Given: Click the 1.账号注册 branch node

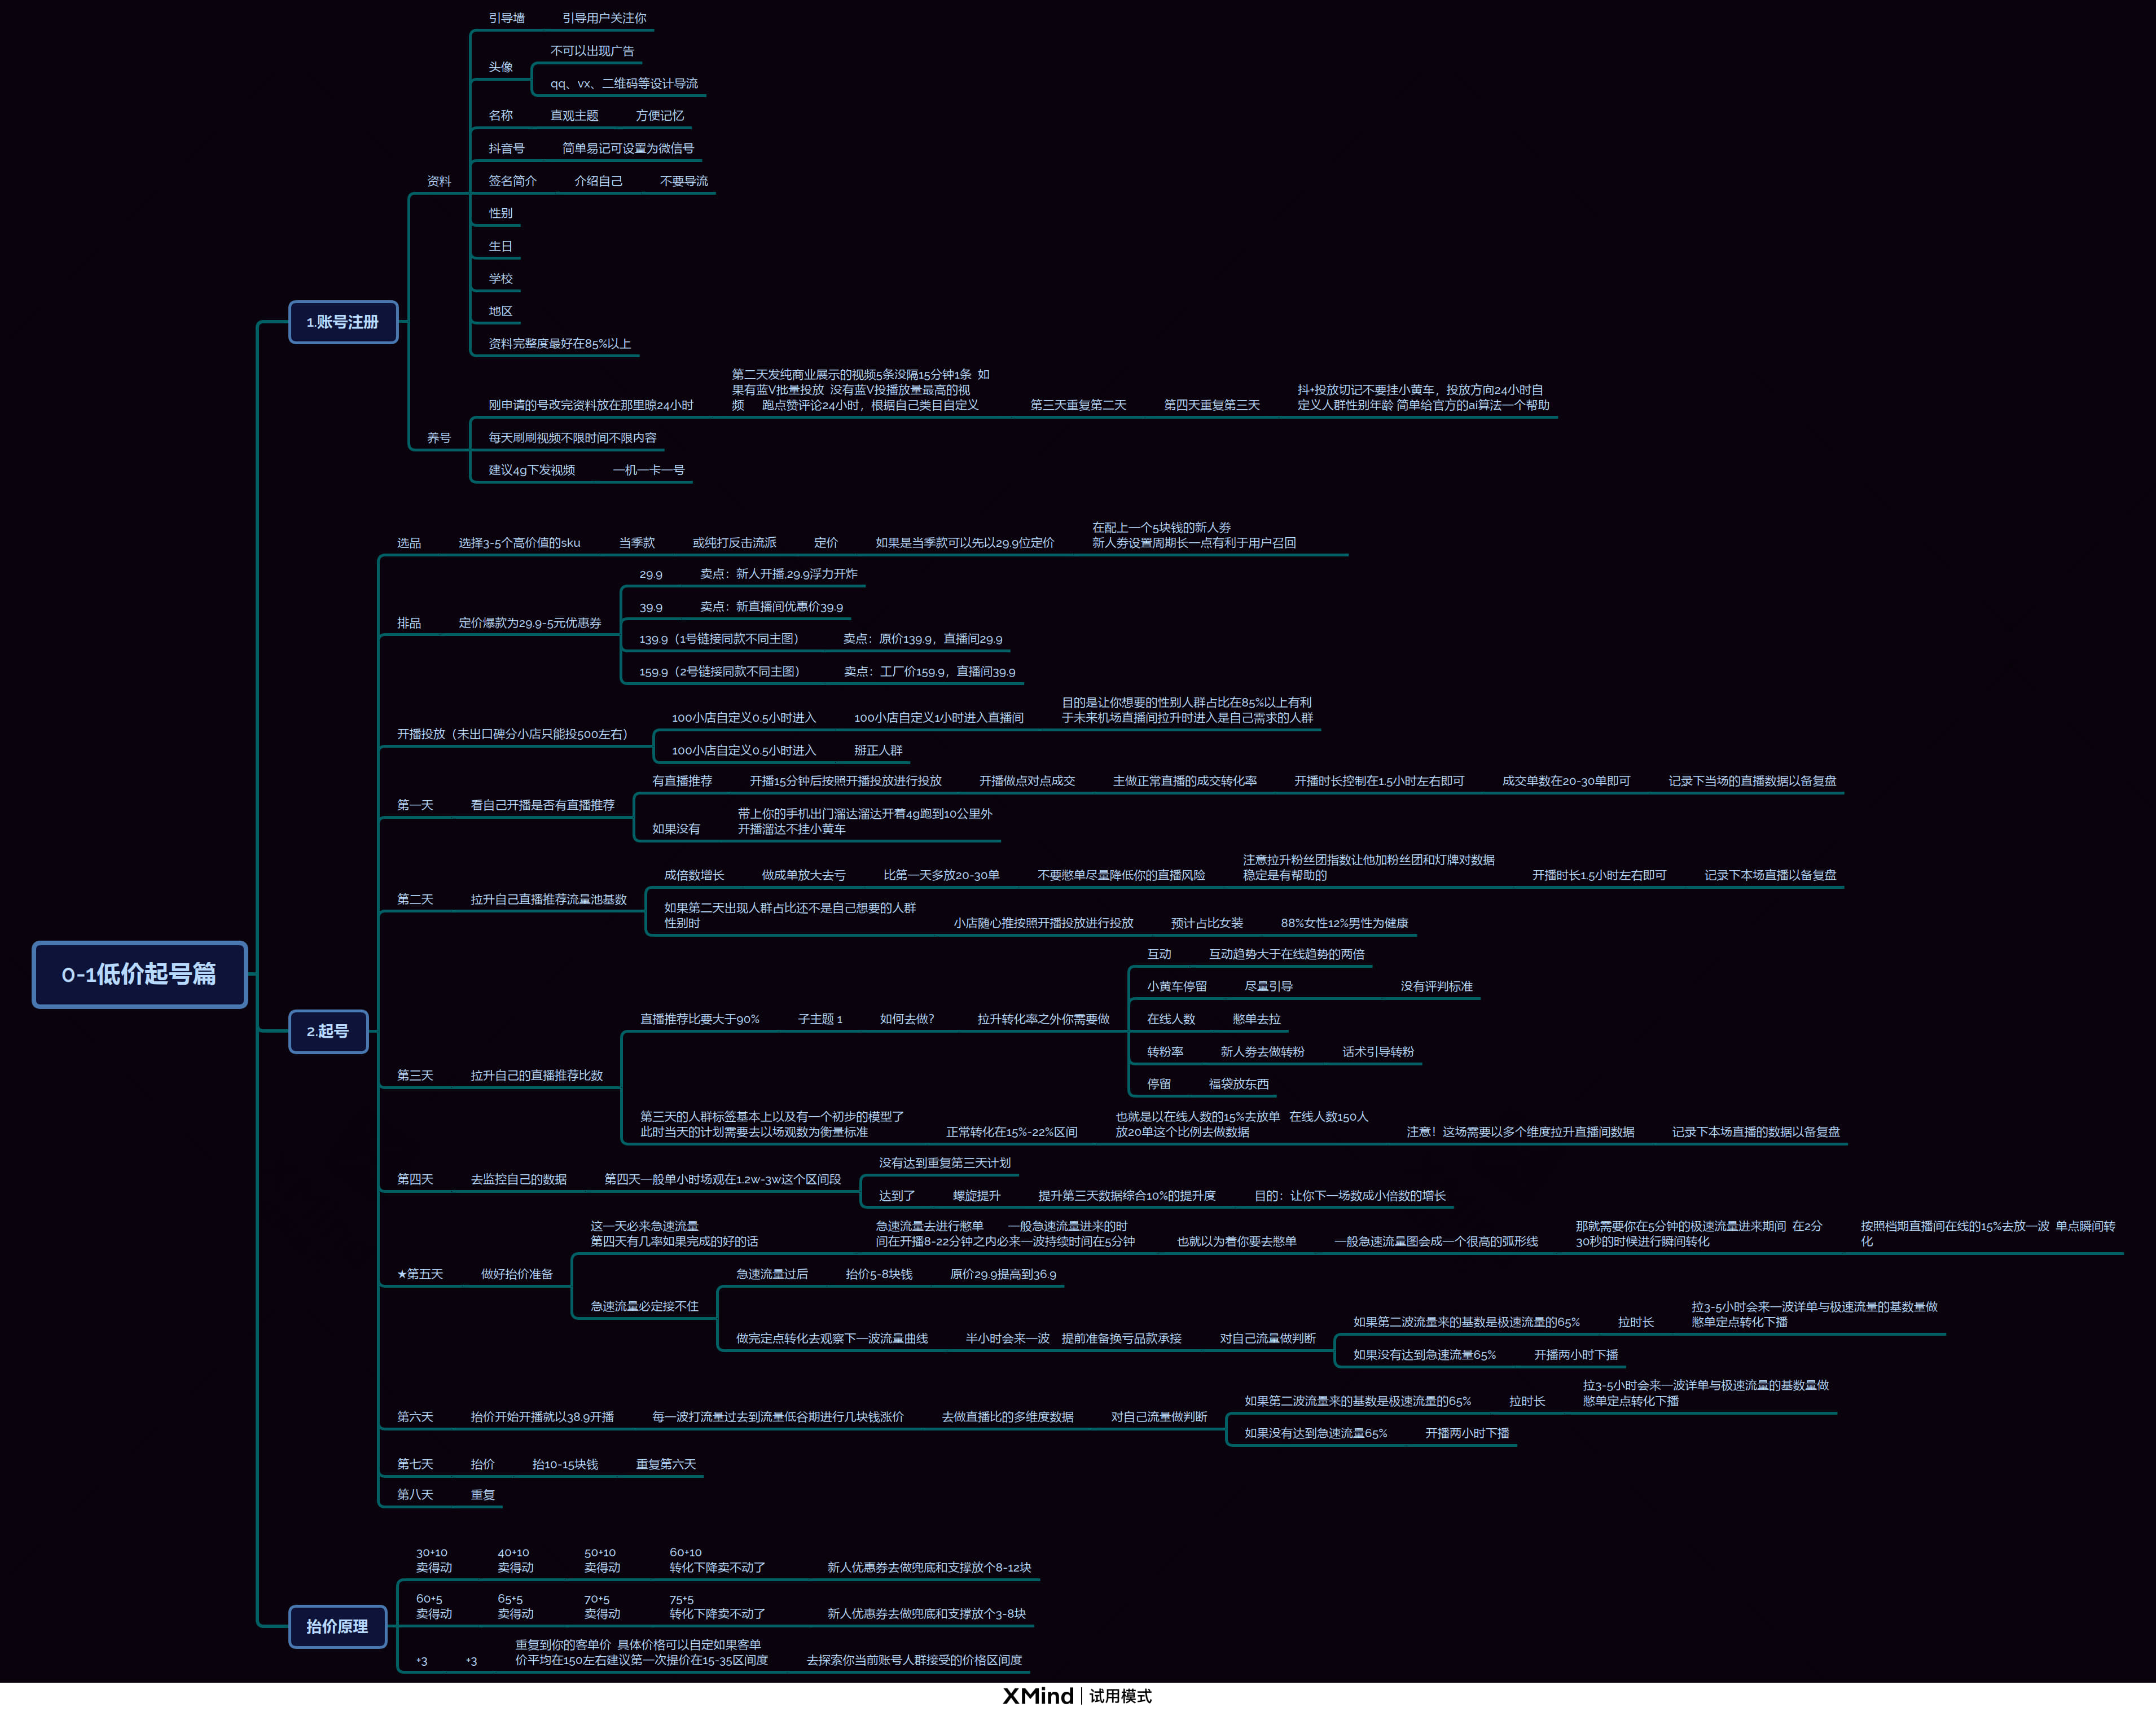Looking at the screenshot, I should click(343, 322).
